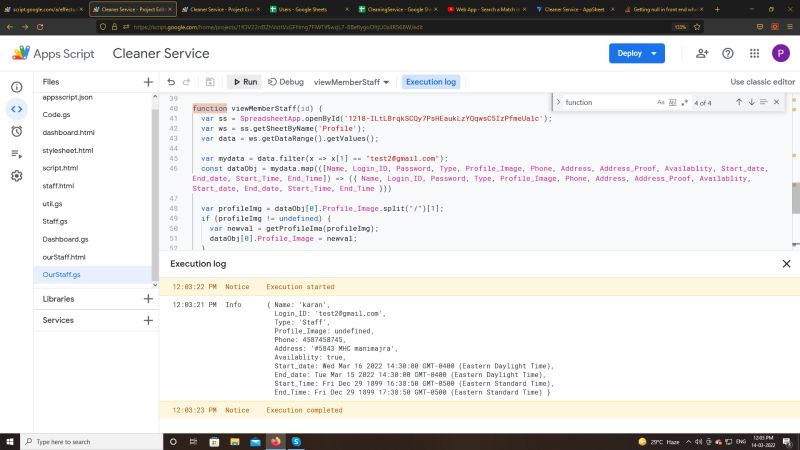The height and width of the screenshot is (450, 800).
Task: Add a library with plus icon
Action: [x=148, y=299]
